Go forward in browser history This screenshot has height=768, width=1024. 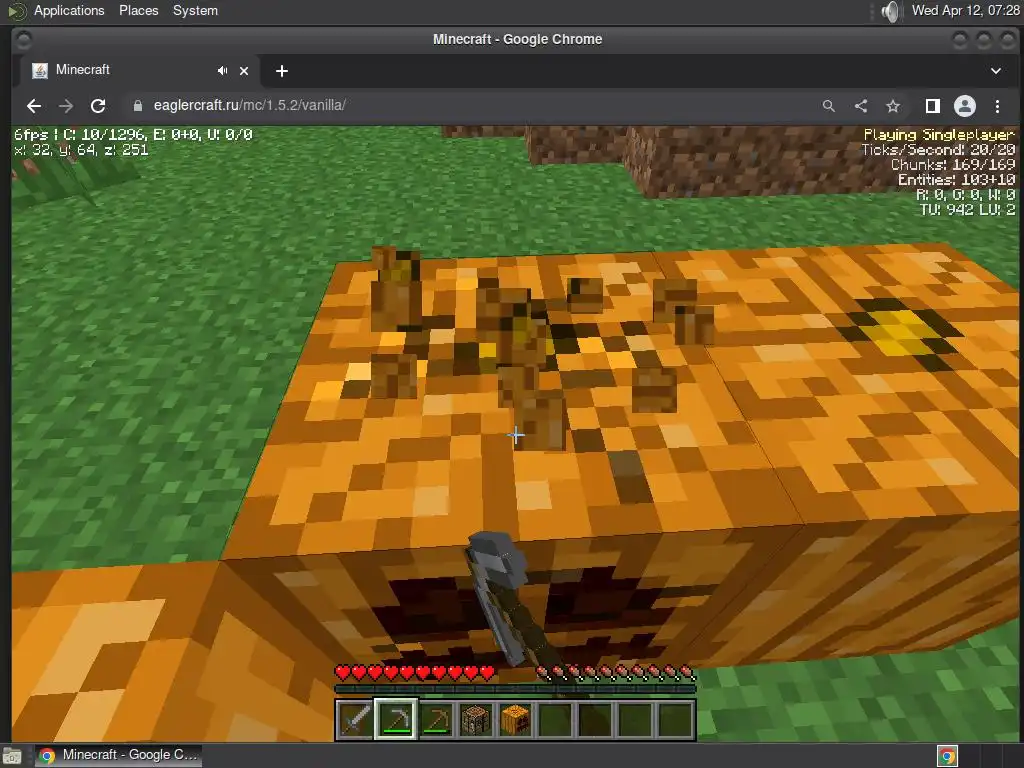pos(66,106)
